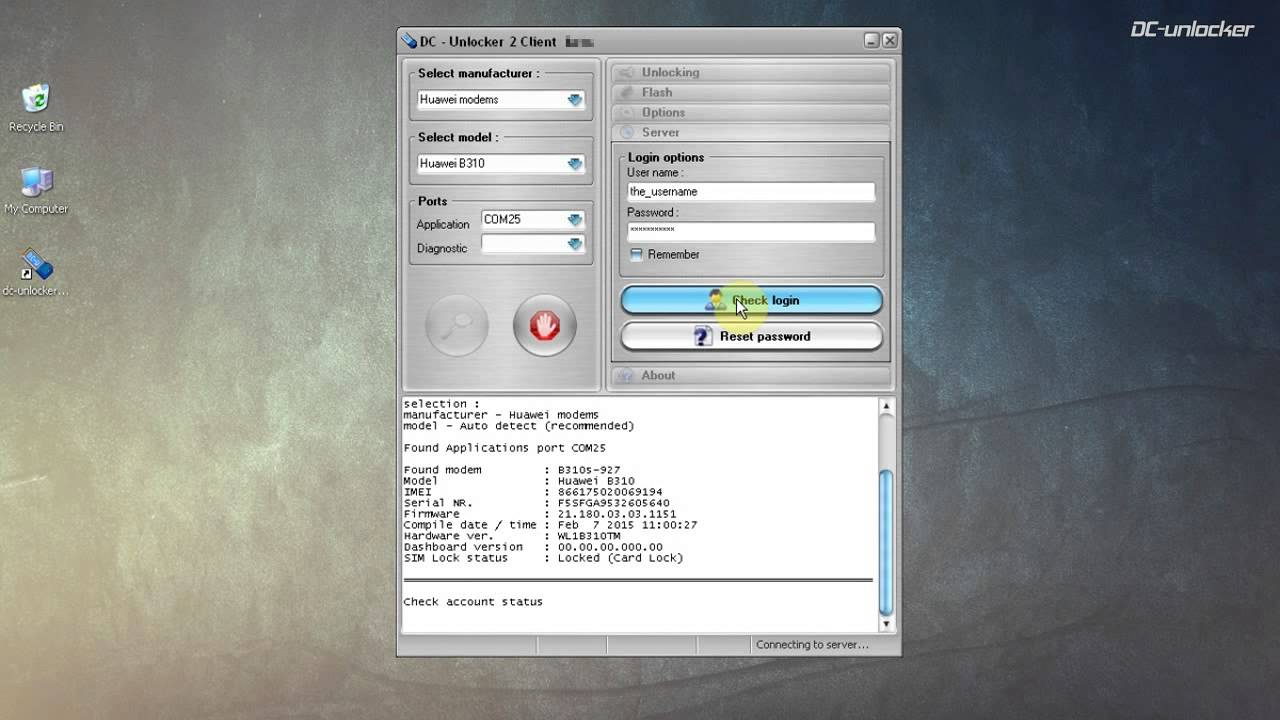Expand the Options section

[x=750, y=113]
